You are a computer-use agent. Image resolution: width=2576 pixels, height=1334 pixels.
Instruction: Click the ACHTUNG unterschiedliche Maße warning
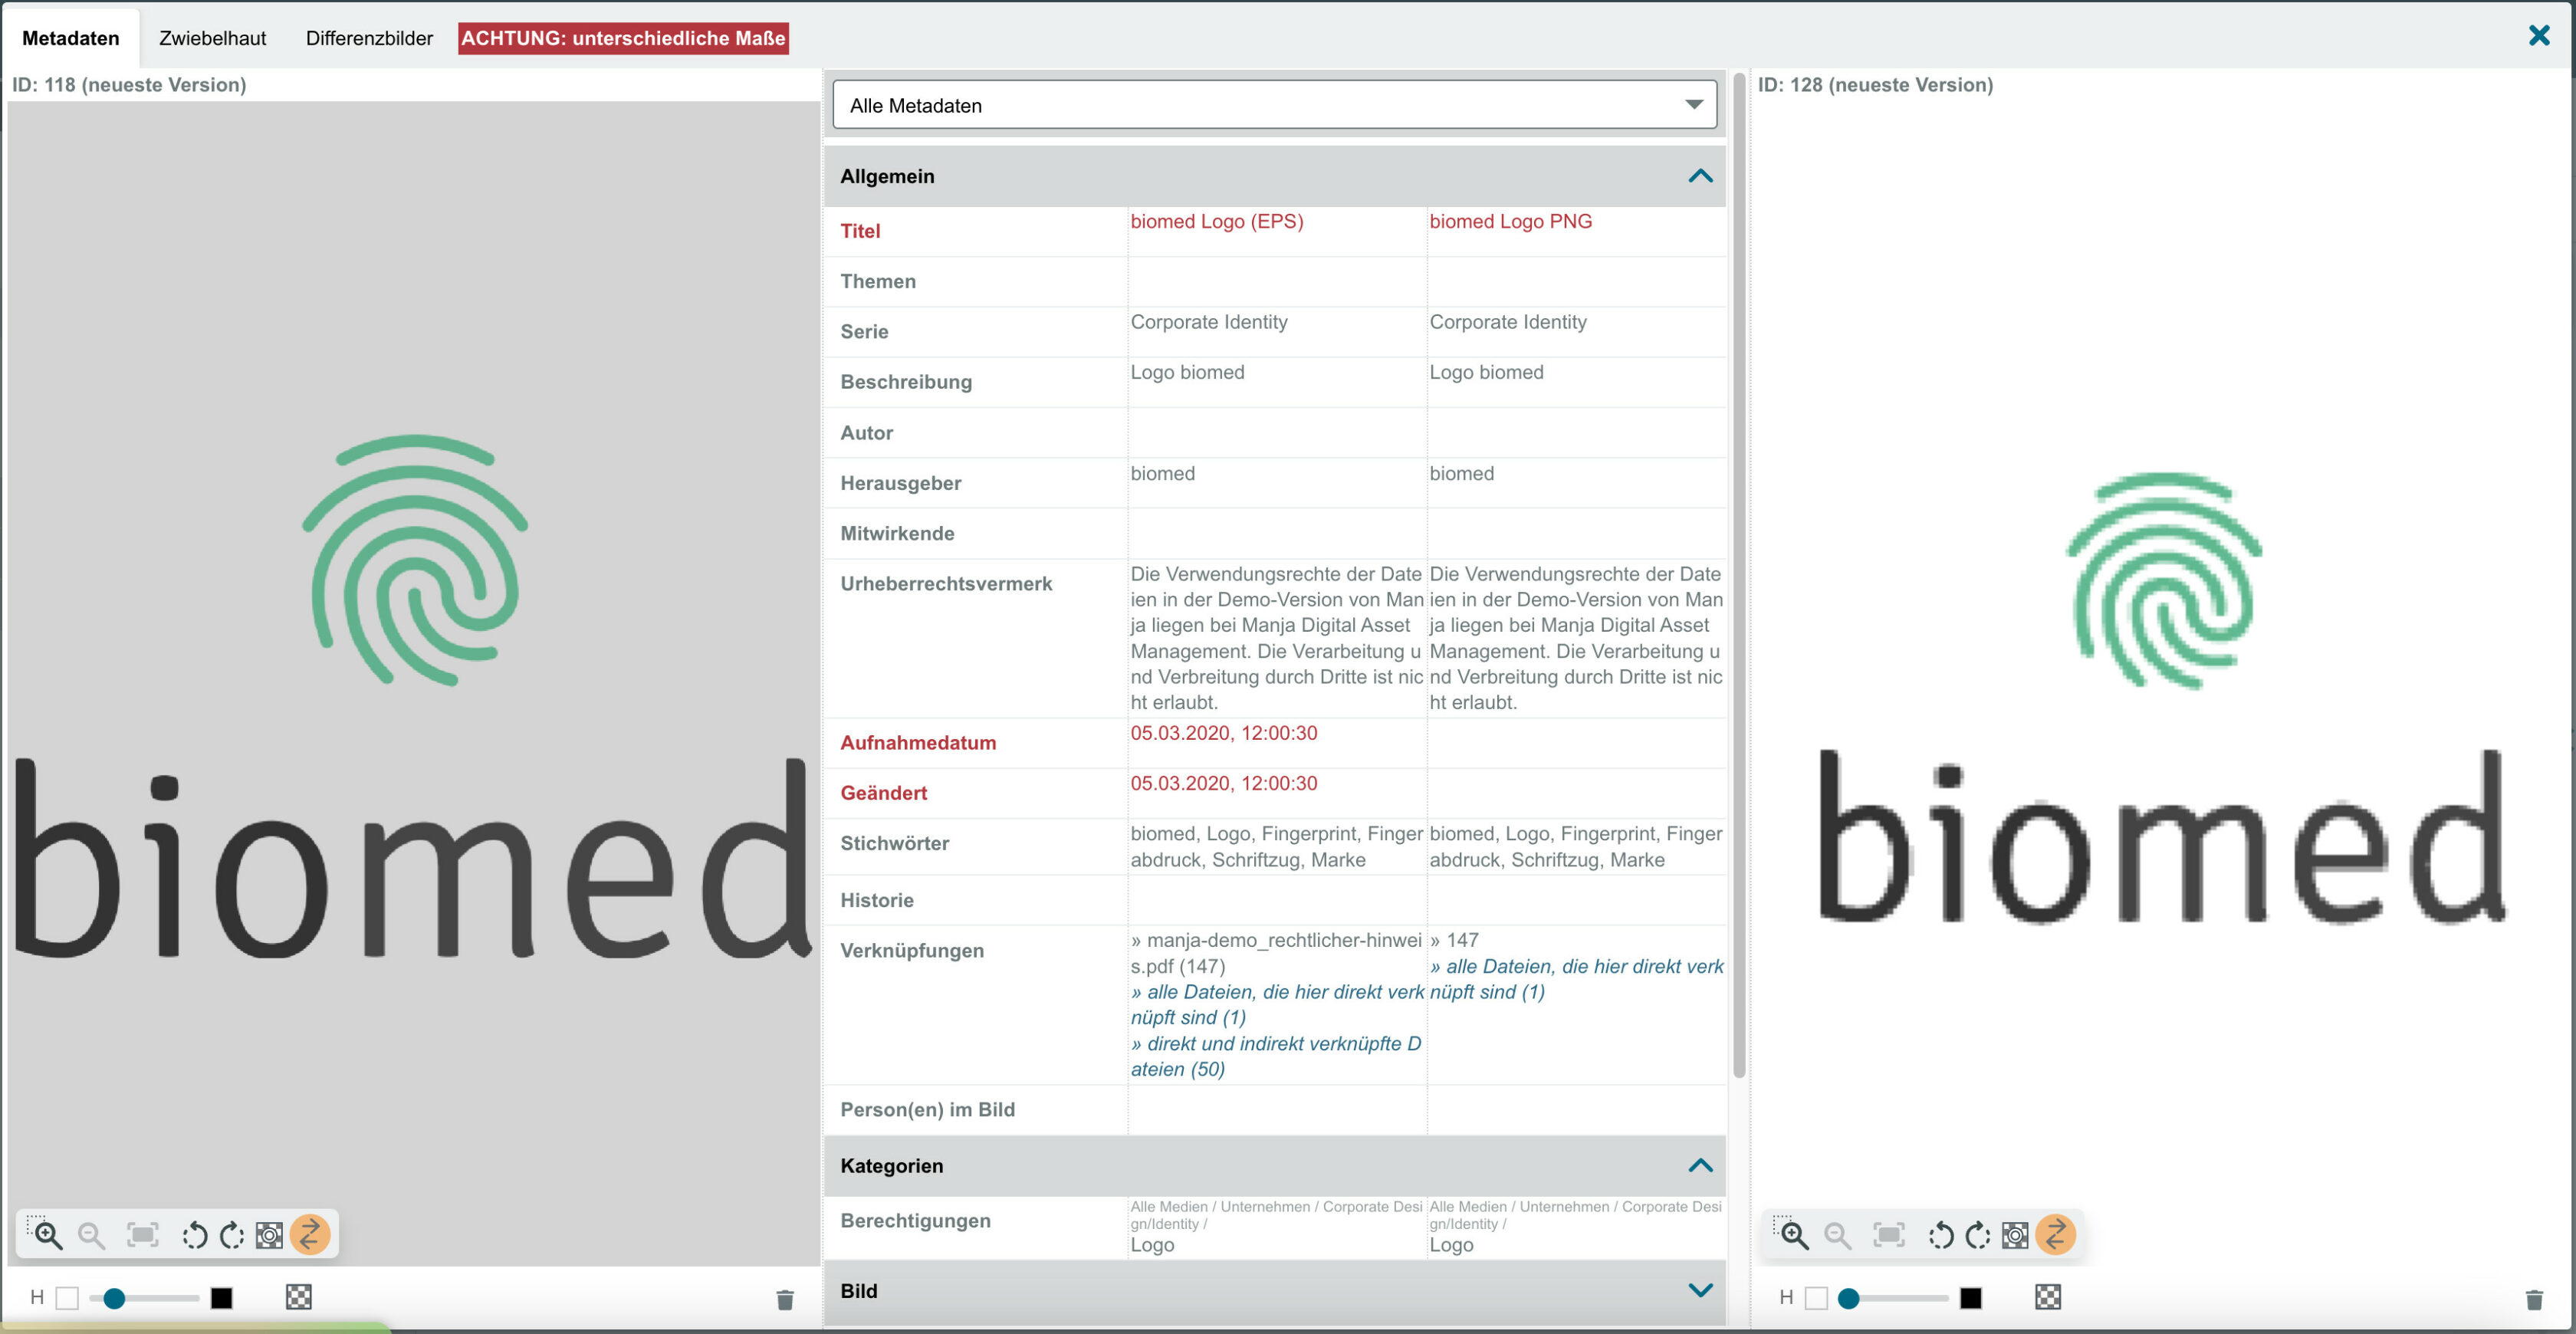623,38
